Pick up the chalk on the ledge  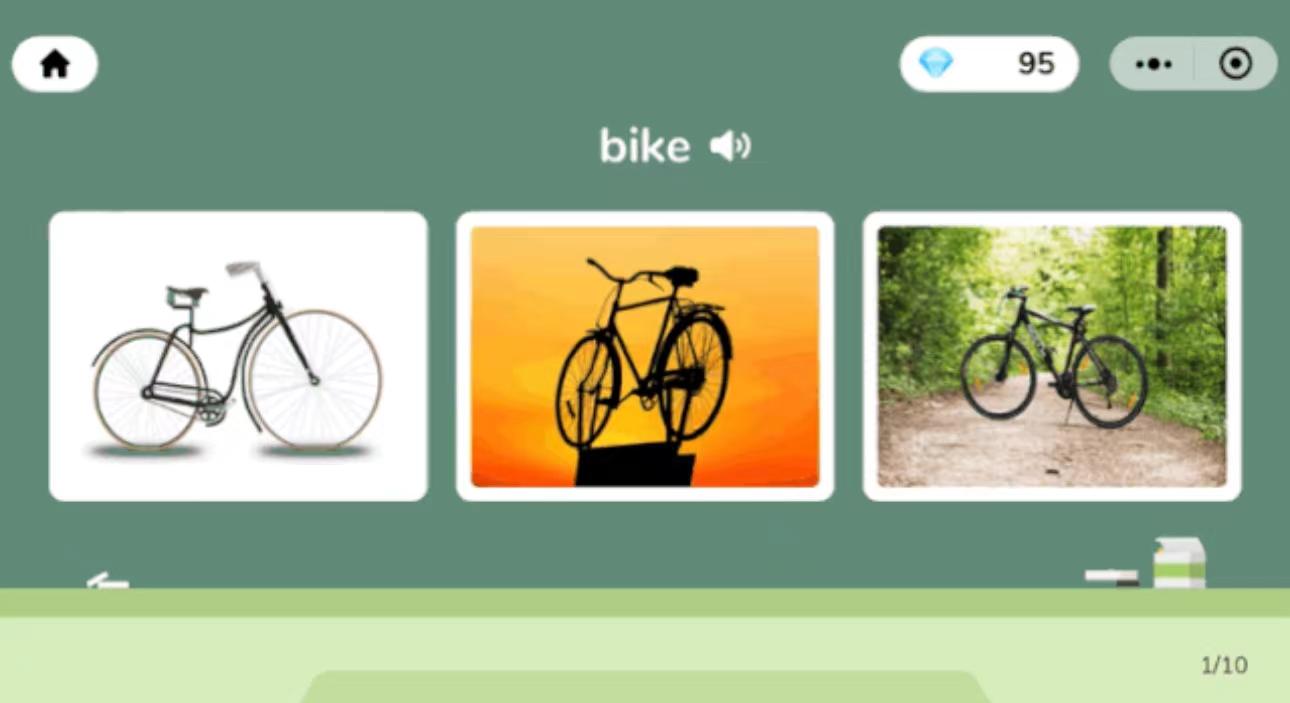pyautogui.click(x=107, y=580)
